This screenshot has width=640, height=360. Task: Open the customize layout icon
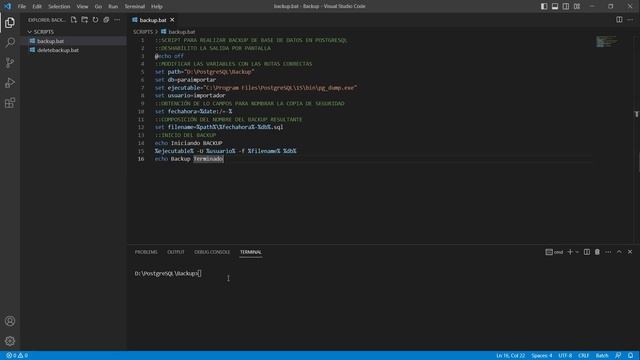577,6
